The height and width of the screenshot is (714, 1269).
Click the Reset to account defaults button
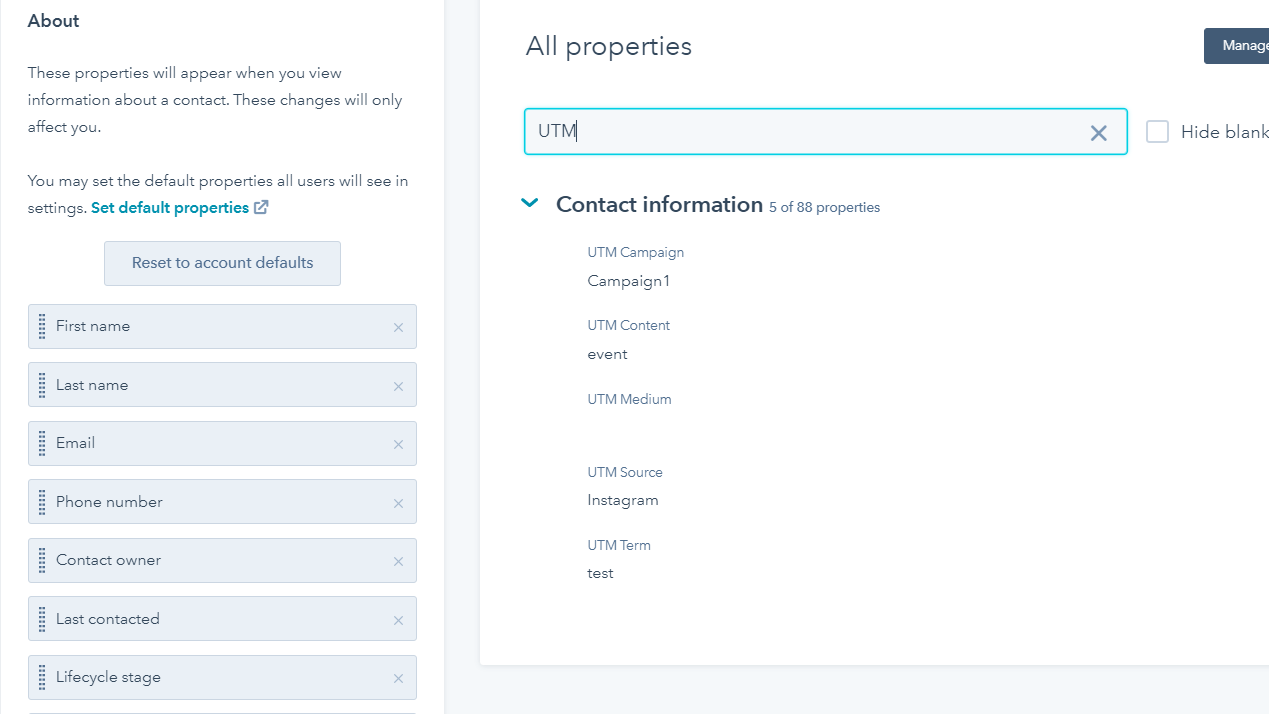click(x=222, y=263)
